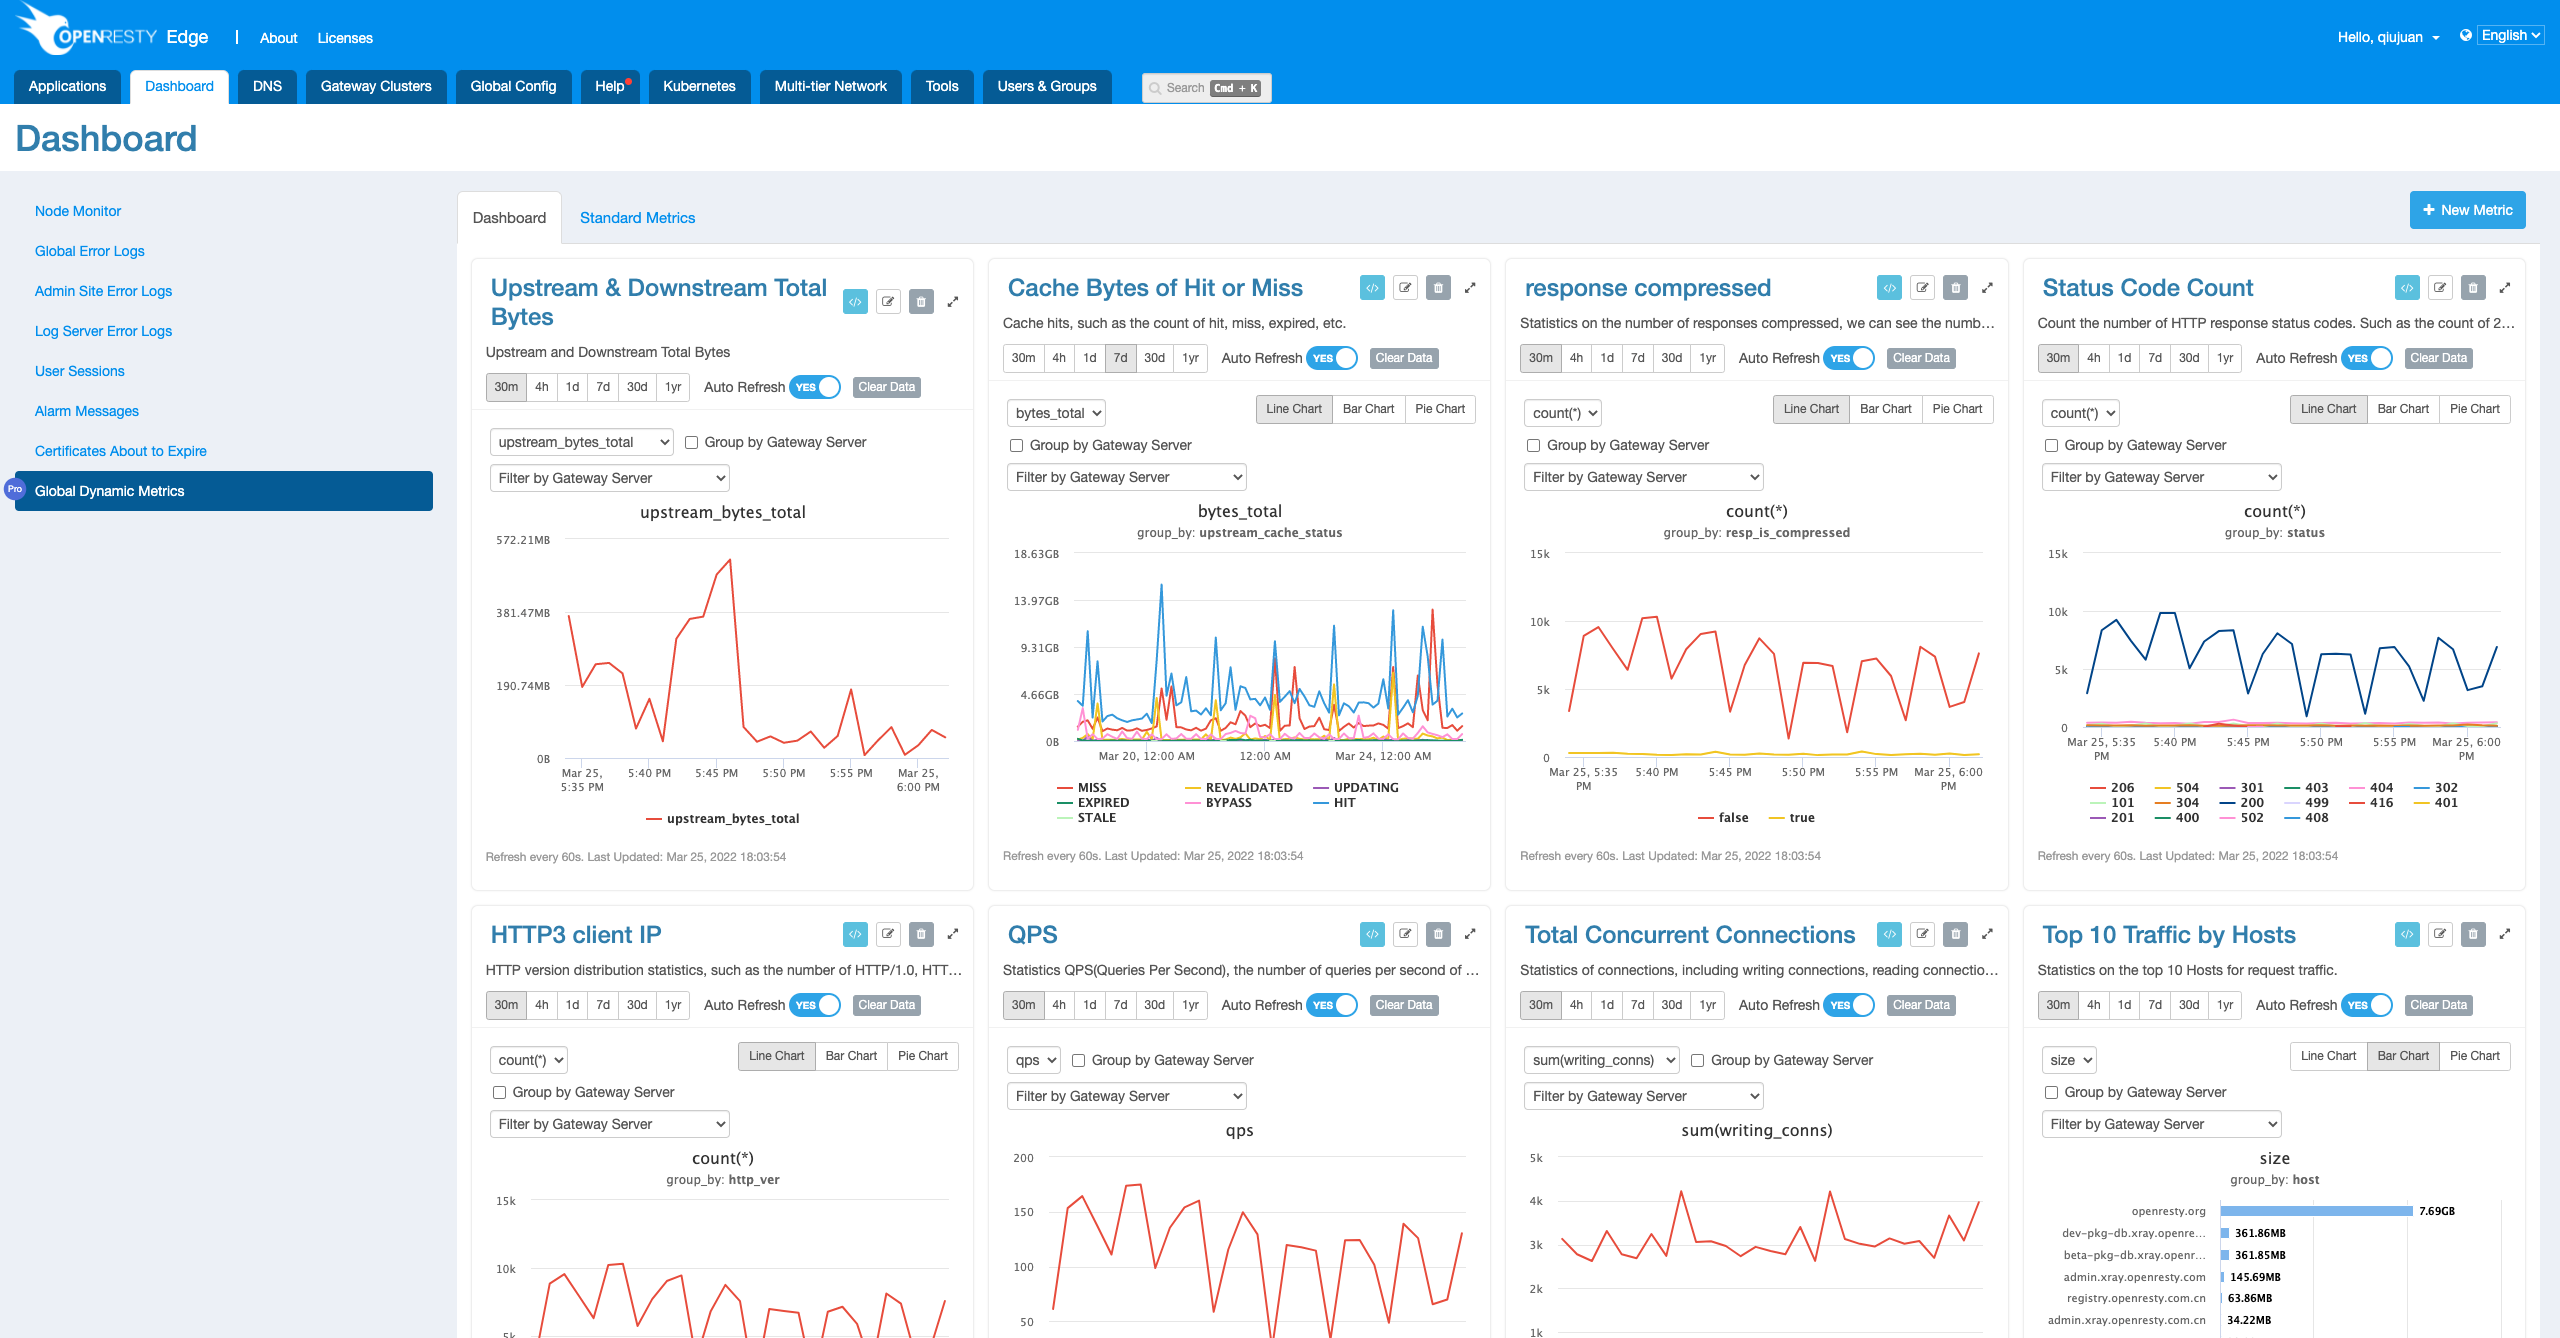The height and width of the screenshot is (1338, 2560).
Task: Open the Multi-tier Network tab
Action: pos(830,86)
